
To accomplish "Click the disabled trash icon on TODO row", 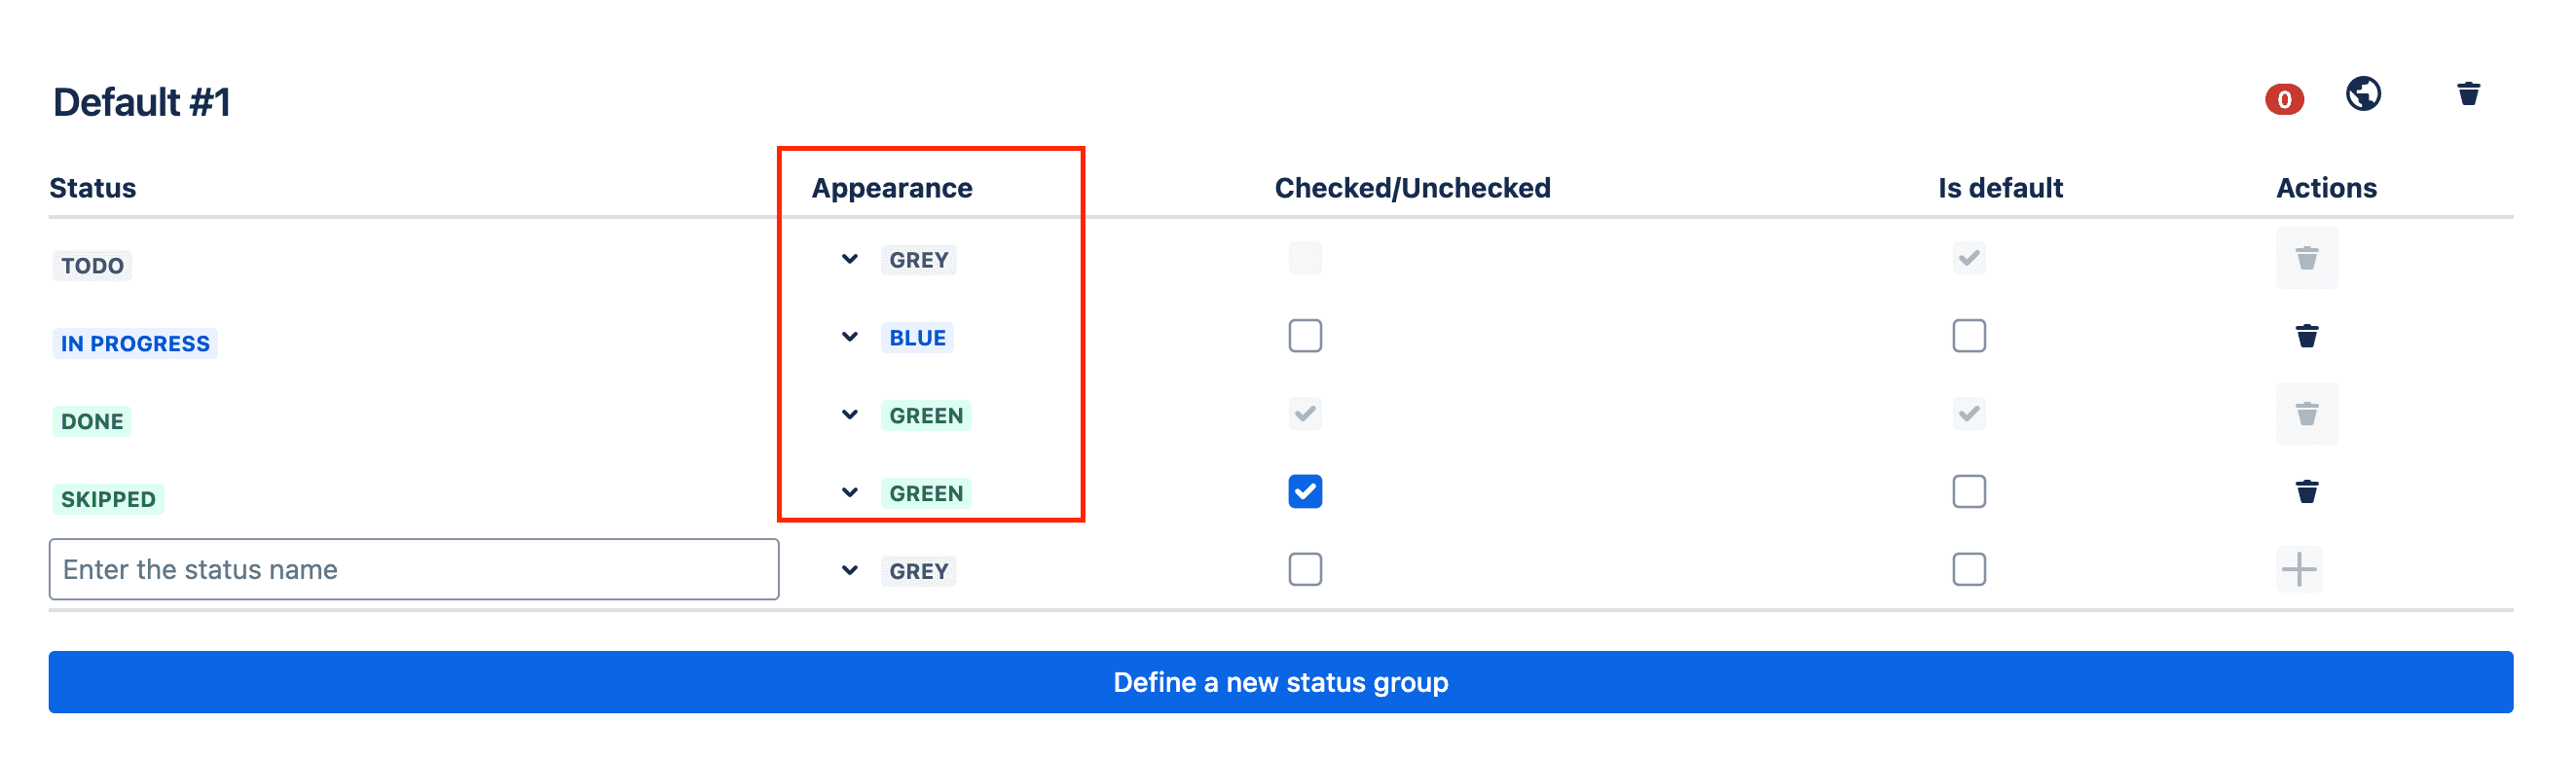I will 2307,258.
